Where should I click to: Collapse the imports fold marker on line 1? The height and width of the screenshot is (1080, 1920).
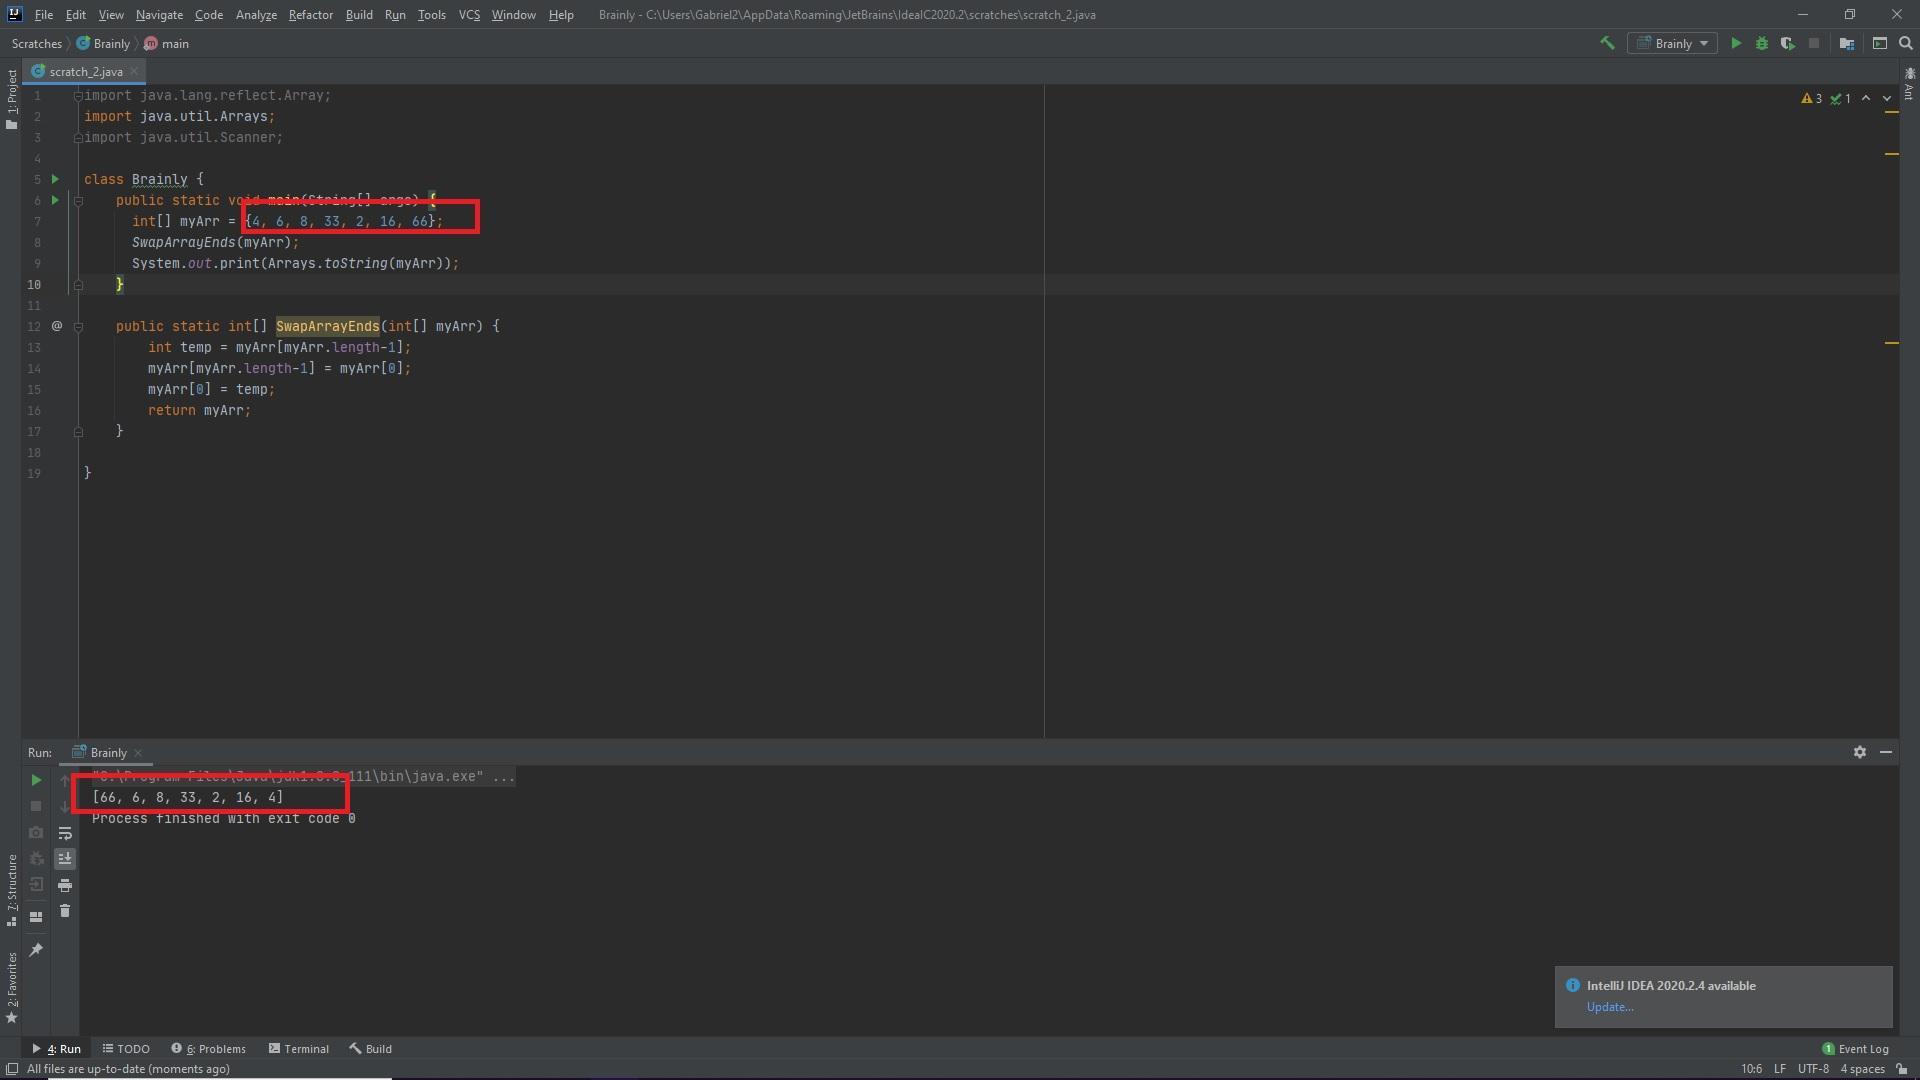(78, 96)
